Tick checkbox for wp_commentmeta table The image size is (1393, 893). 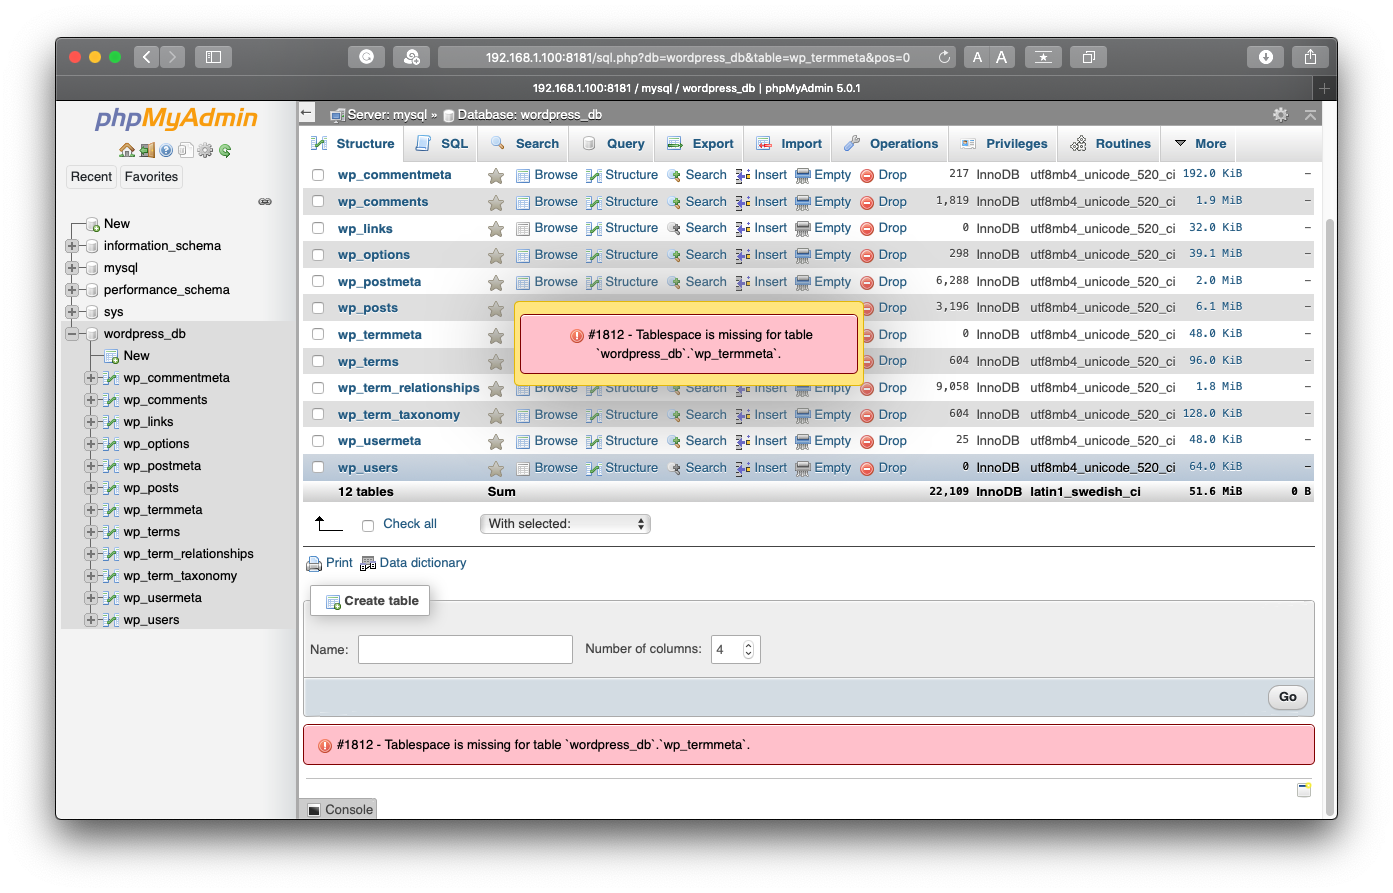(x=318, y=175)
